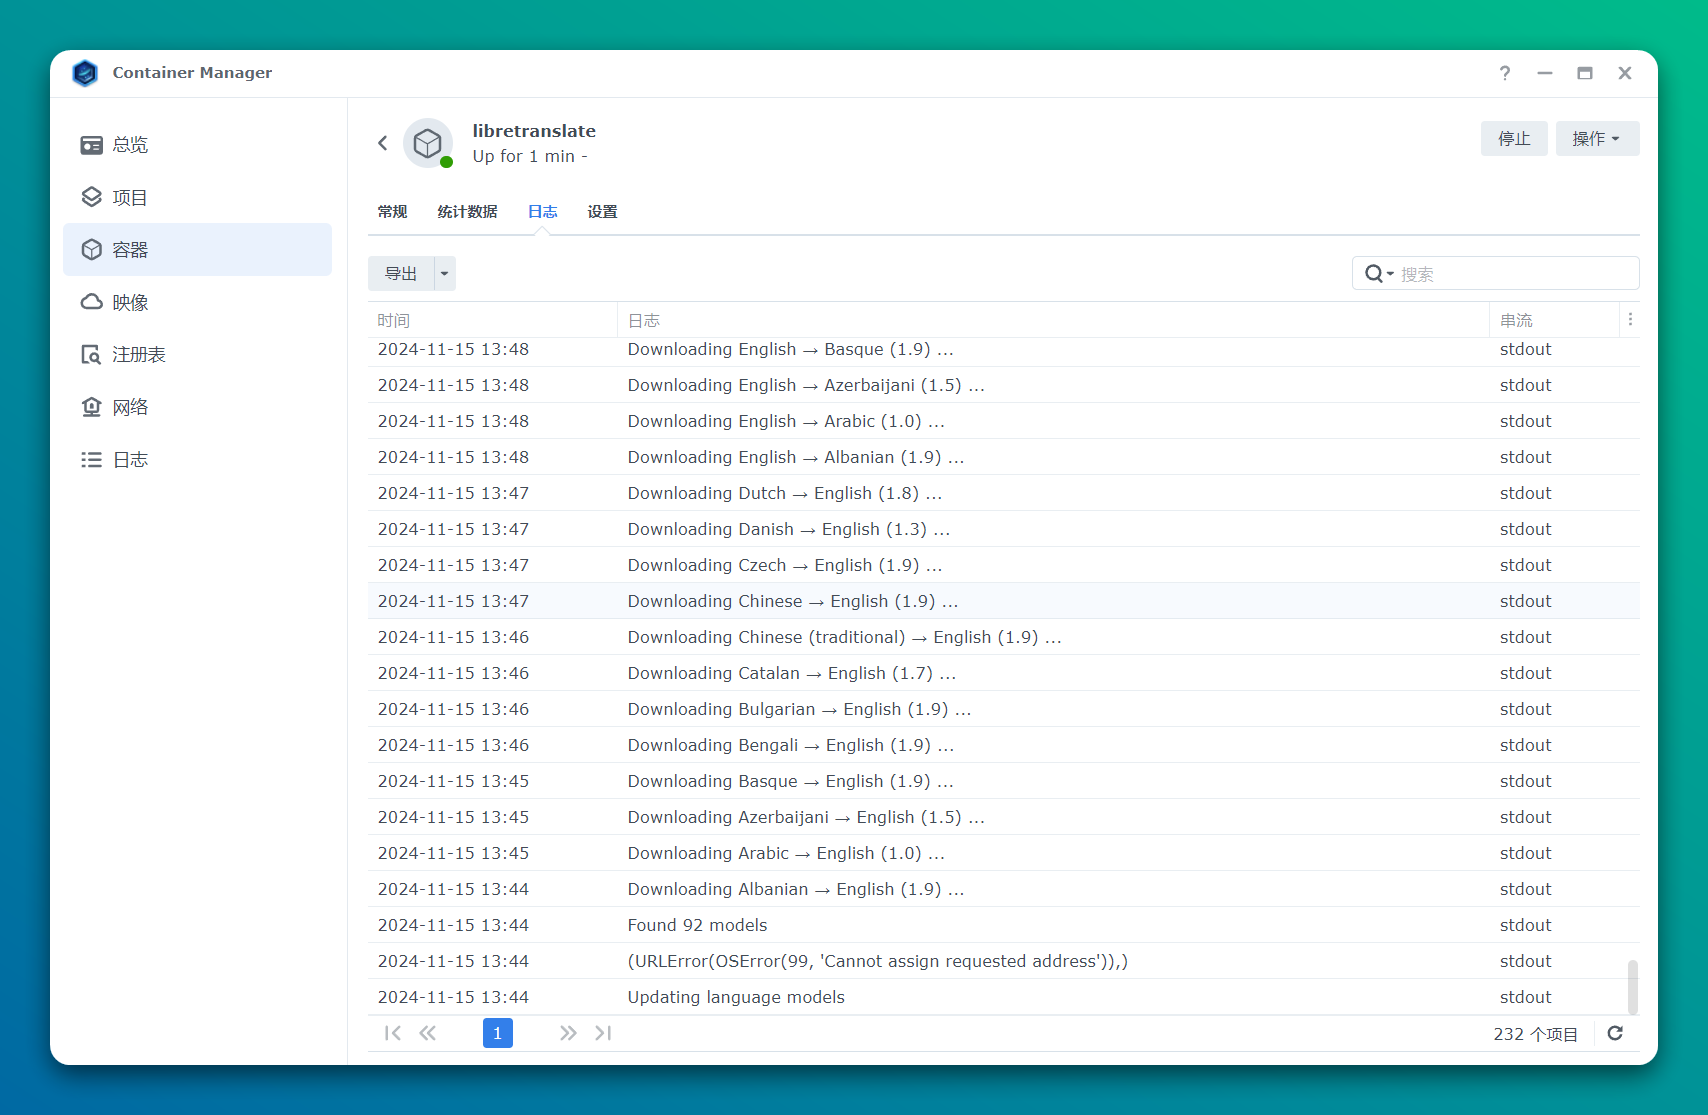Select 'Downloading Danish → English (1.3)' row
Screen dimensions: 1708x1115
(1004, 529)
